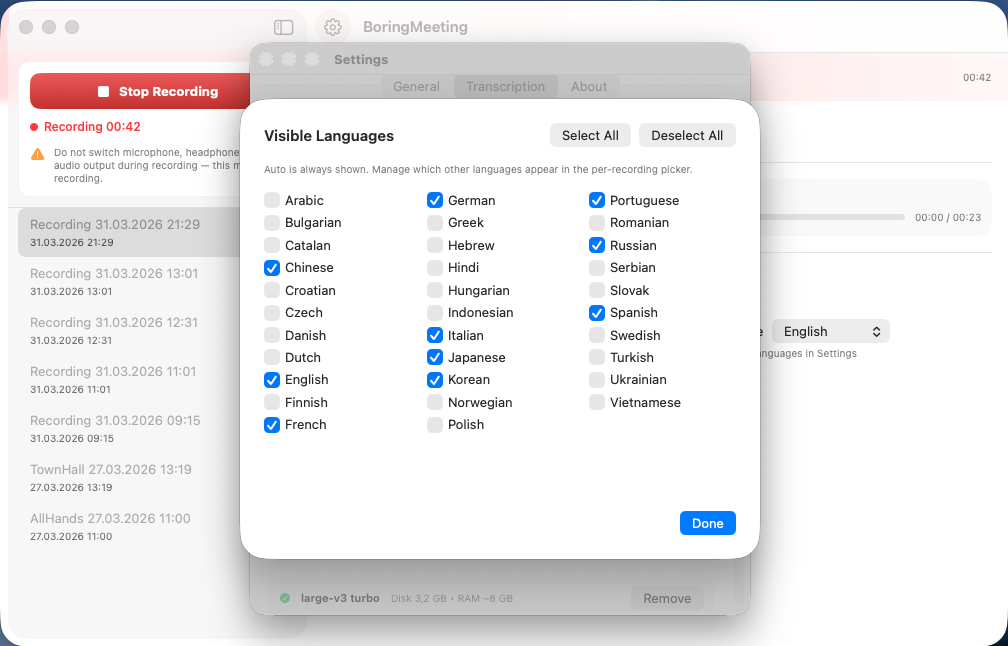Click the audio playback progress slider
This screenshot has width=1008, height=646.
pyautogui.click(x=832, y=217)
